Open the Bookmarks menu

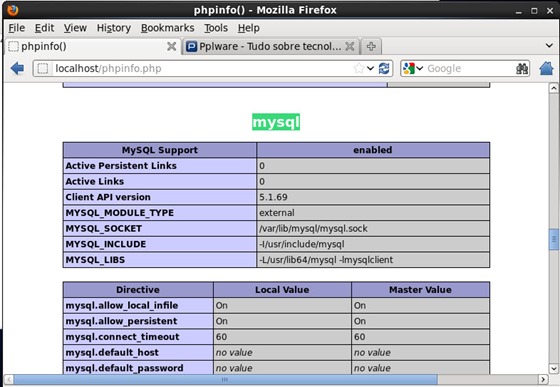[168, 28]
